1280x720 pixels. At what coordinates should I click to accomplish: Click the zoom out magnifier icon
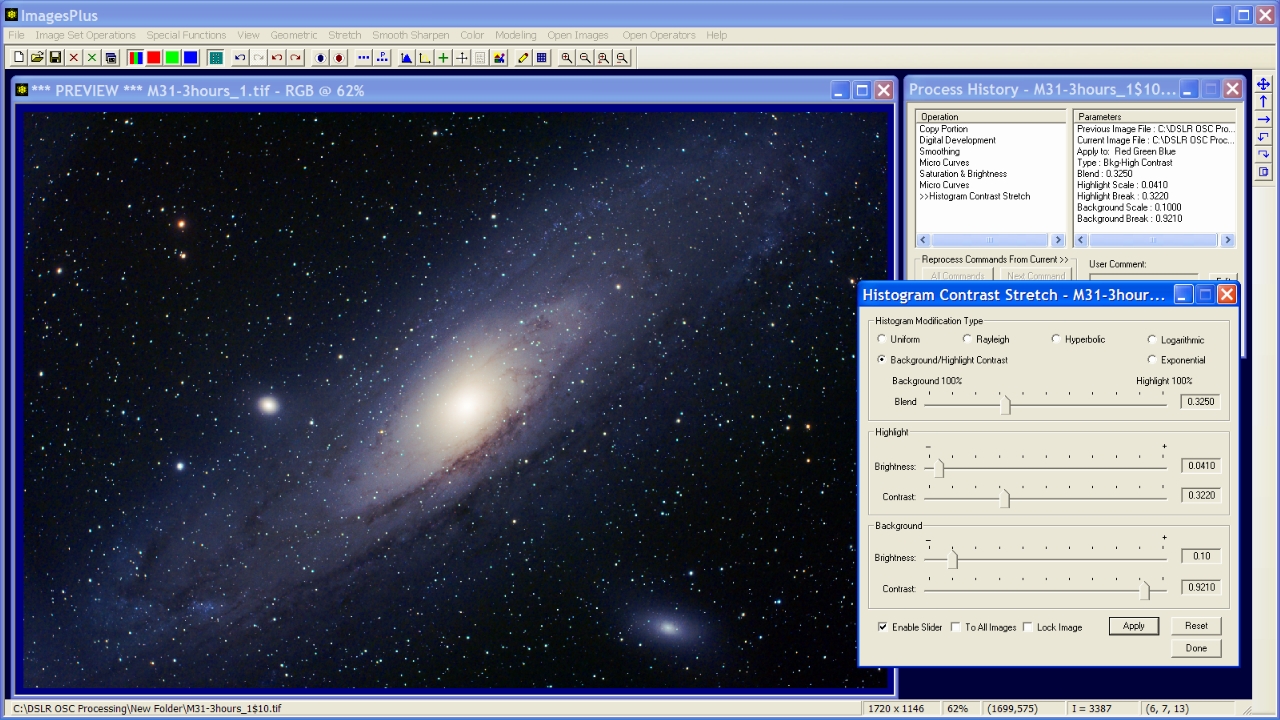coord(585,58)
